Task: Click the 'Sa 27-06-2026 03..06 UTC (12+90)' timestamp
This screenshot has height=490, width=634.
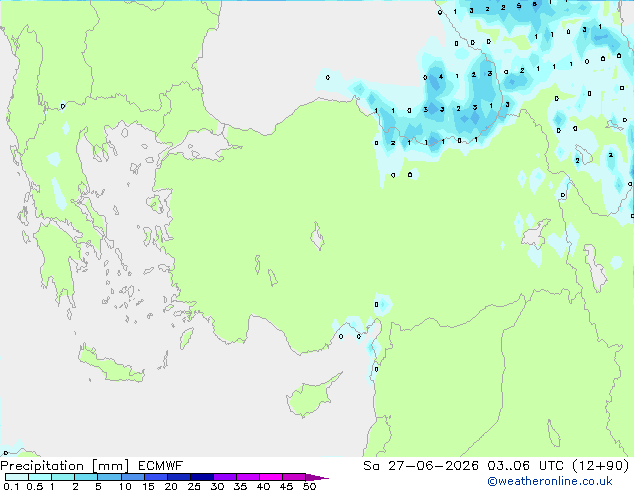Action: pyautogui.click(x=496, y=466)
